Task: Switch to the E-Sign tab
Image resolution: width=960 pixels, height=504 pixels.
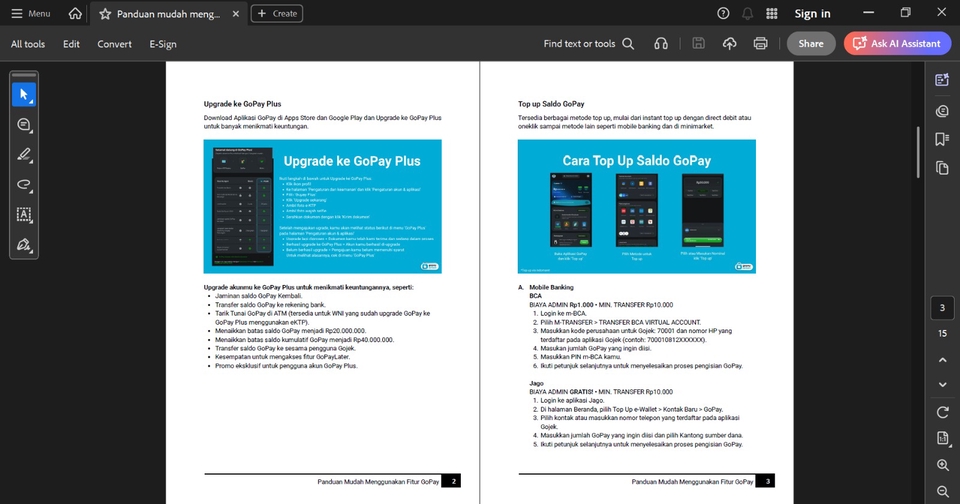Action: click(163, 44)
